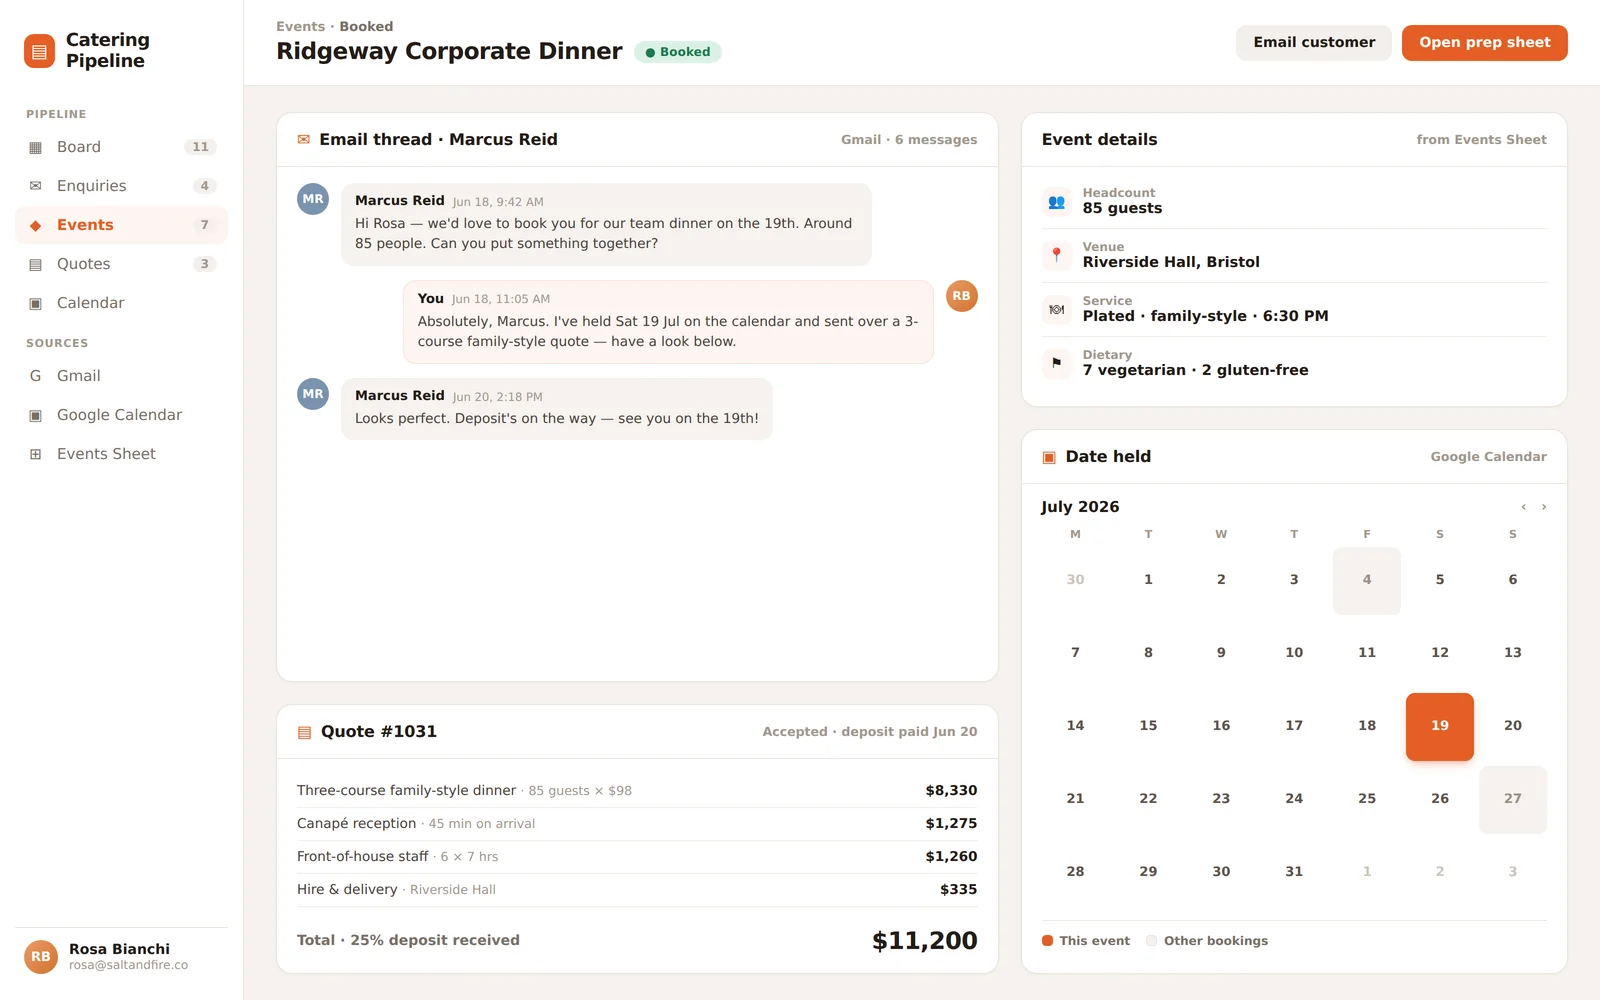This screenshot has height=1000, width=1600.
Task: Click the Calendar sidebar icon
Action: (x=36, y=303)
